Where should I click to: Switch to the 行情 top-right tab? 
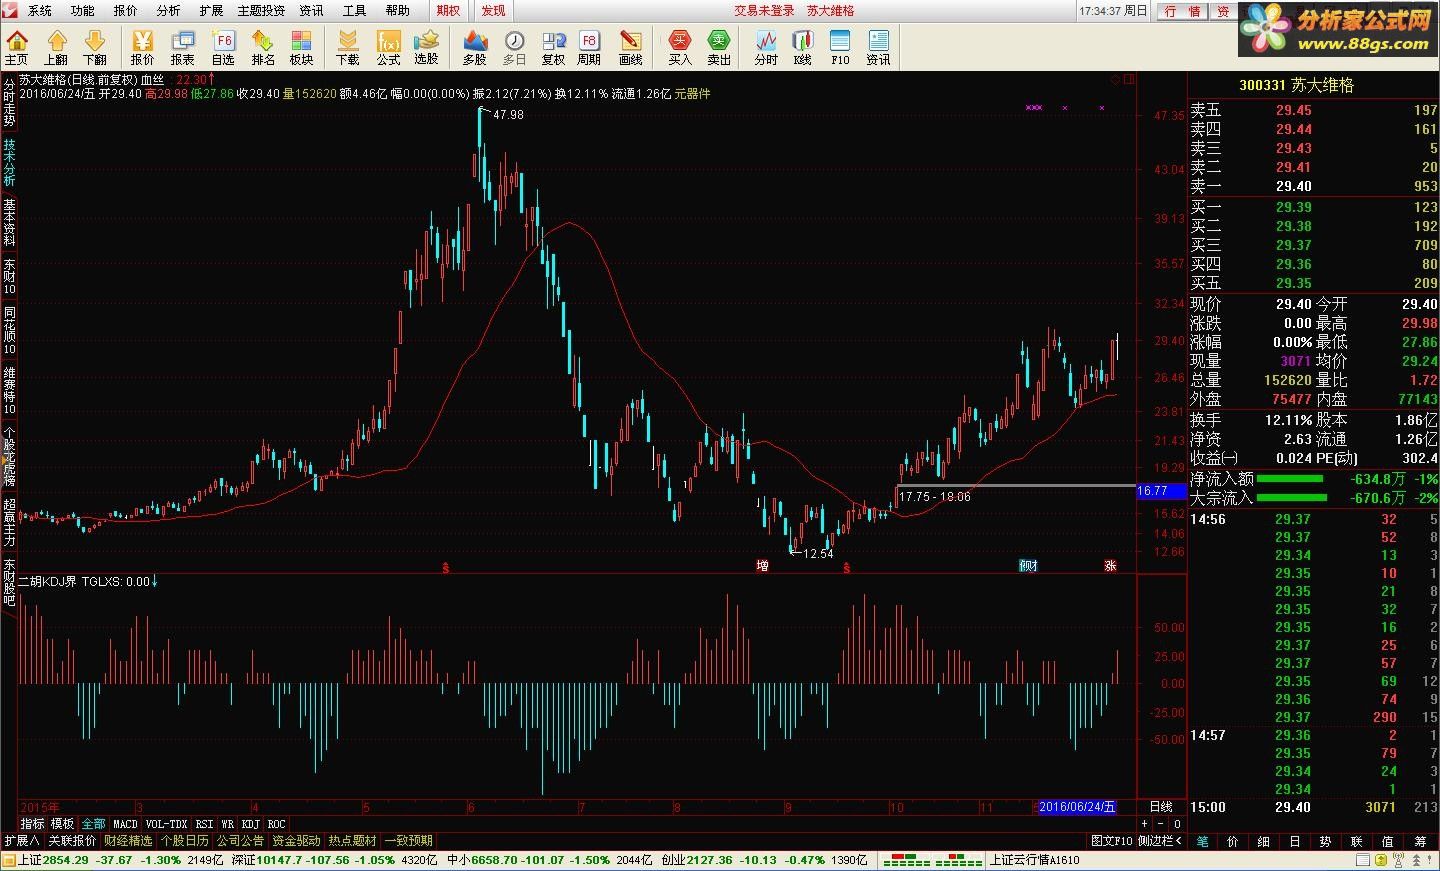[1182, 11]
